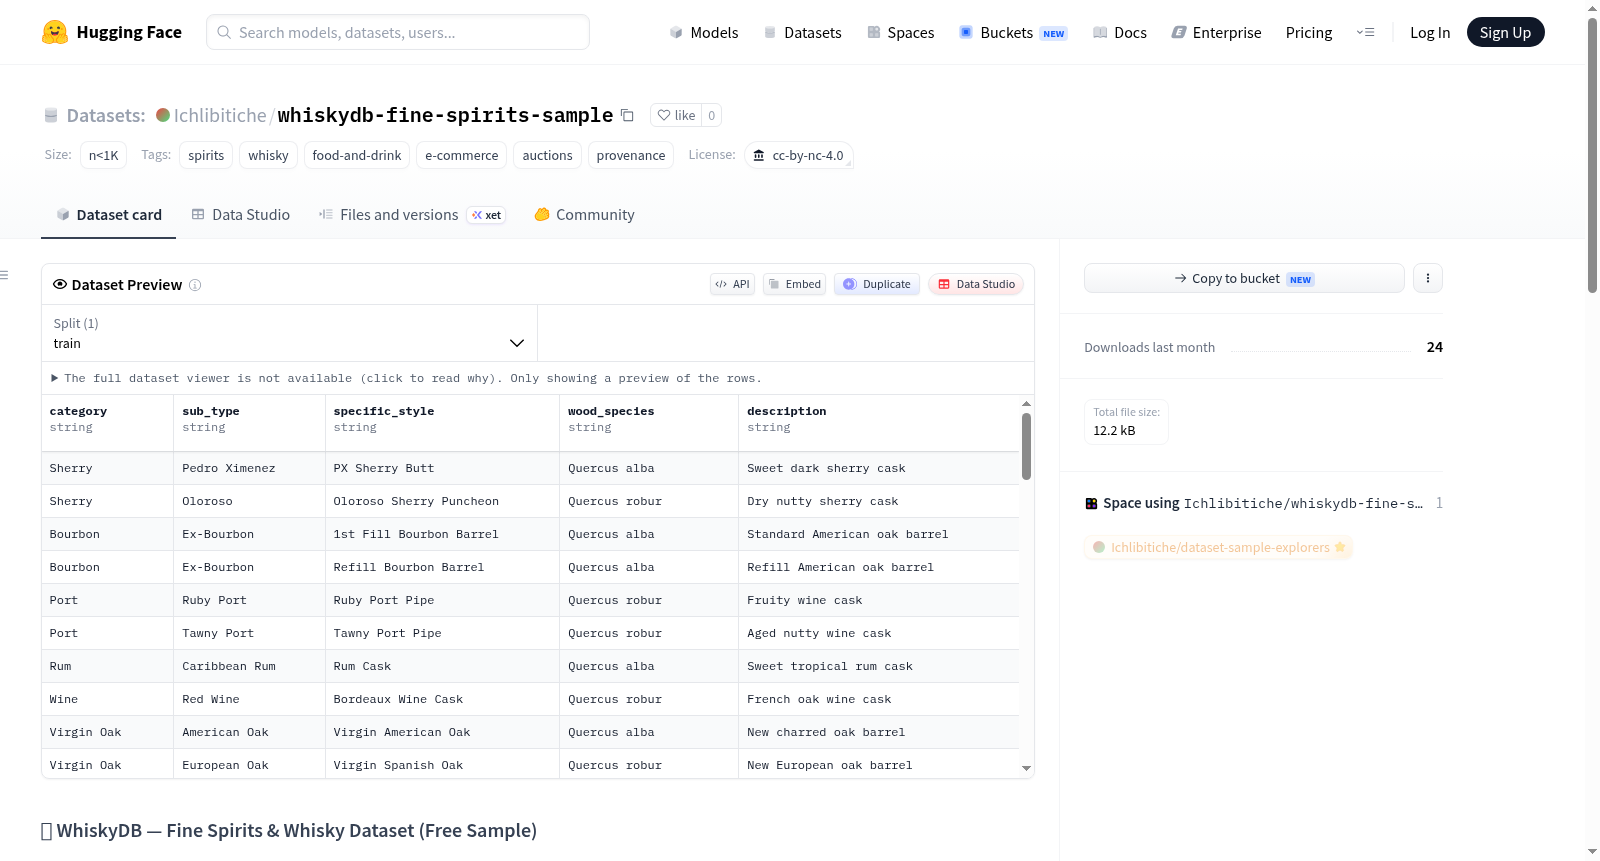Click the '1st Fill Bourbon Barrel' cell
The width and height of the screenshot is (1600, 861).
click(443, 534)
